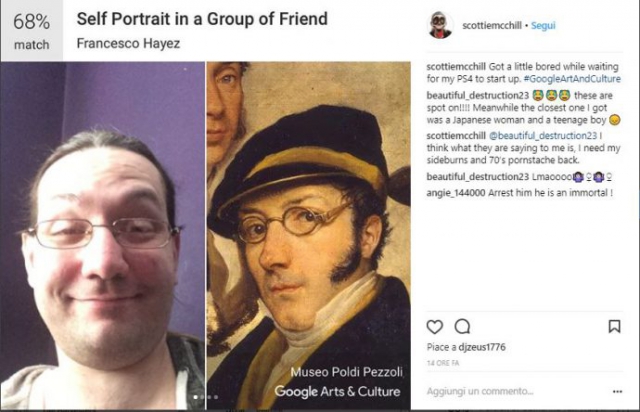Image resolution: width=640 pixels, height=412 pixels.
Task: Click the selfie photo on the left
Action: point(102,236)
